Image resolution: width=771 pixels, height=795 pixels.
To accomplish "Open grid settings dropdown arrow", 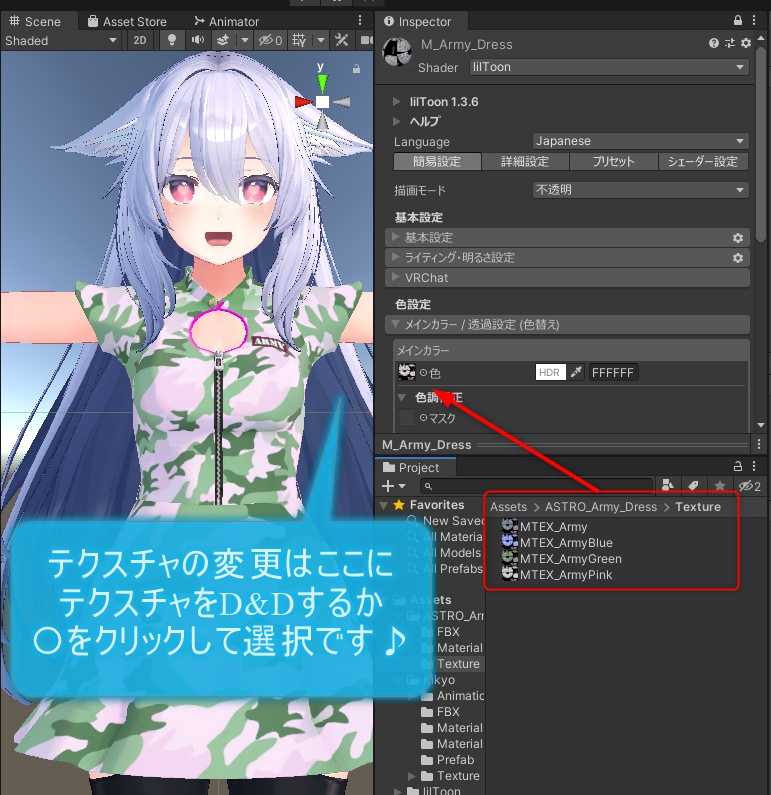I will pyautogui.click(x=321, y=40).
